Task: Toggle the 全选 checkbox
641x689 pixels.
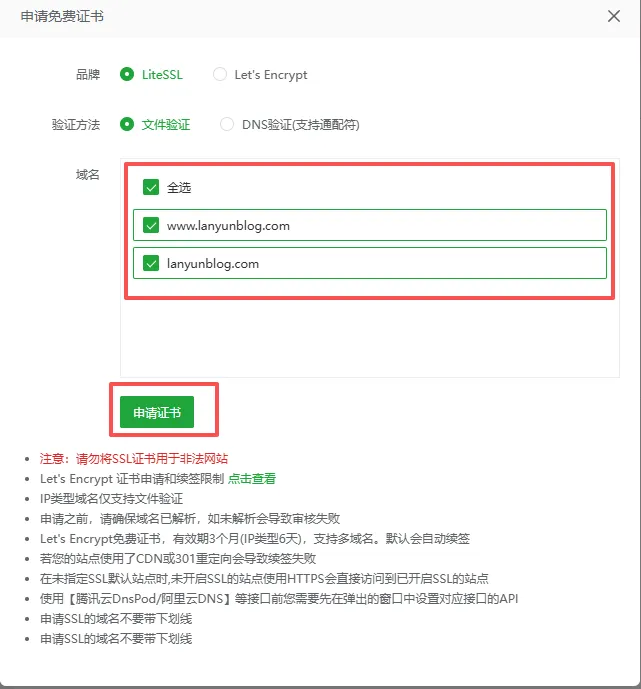Action: coord(151,188)
